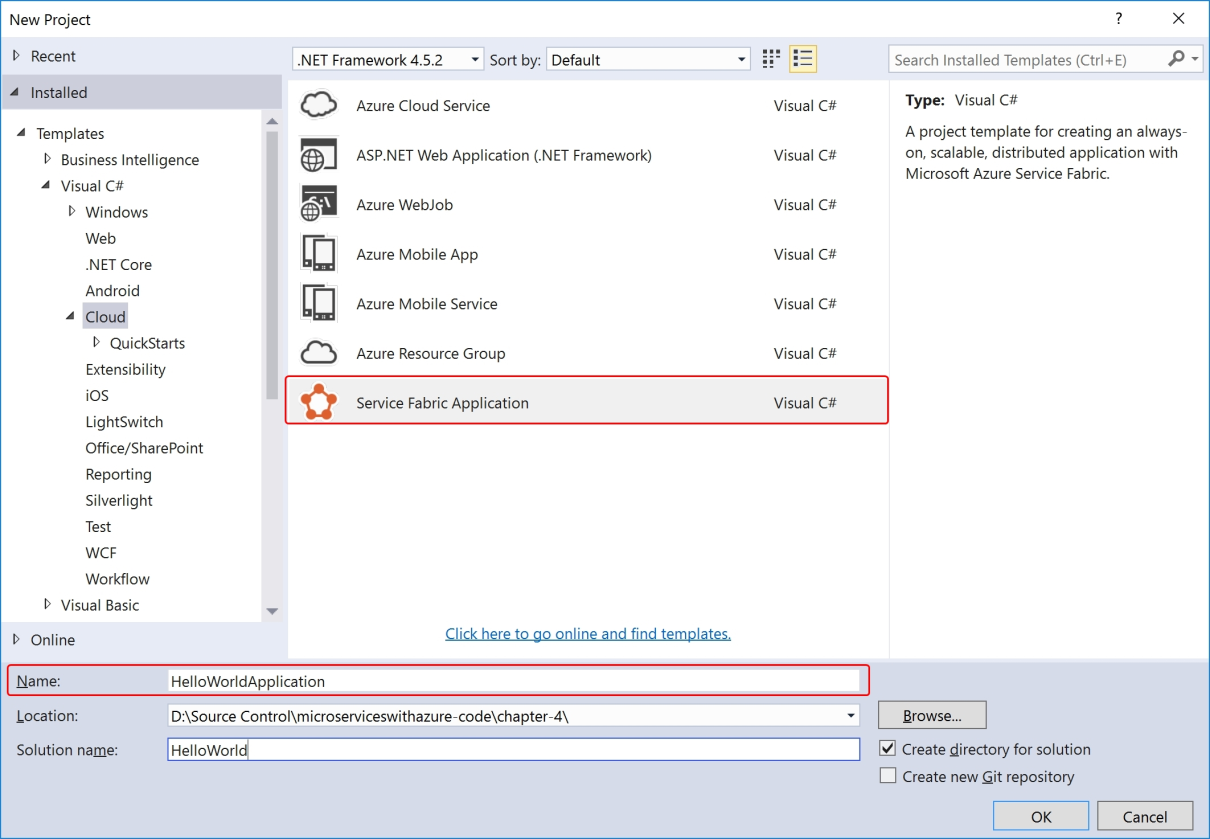Click the Cancel button
The height and width of the screenshot is (839, 1210).
pyautogui.click(x=1145, y=816)
